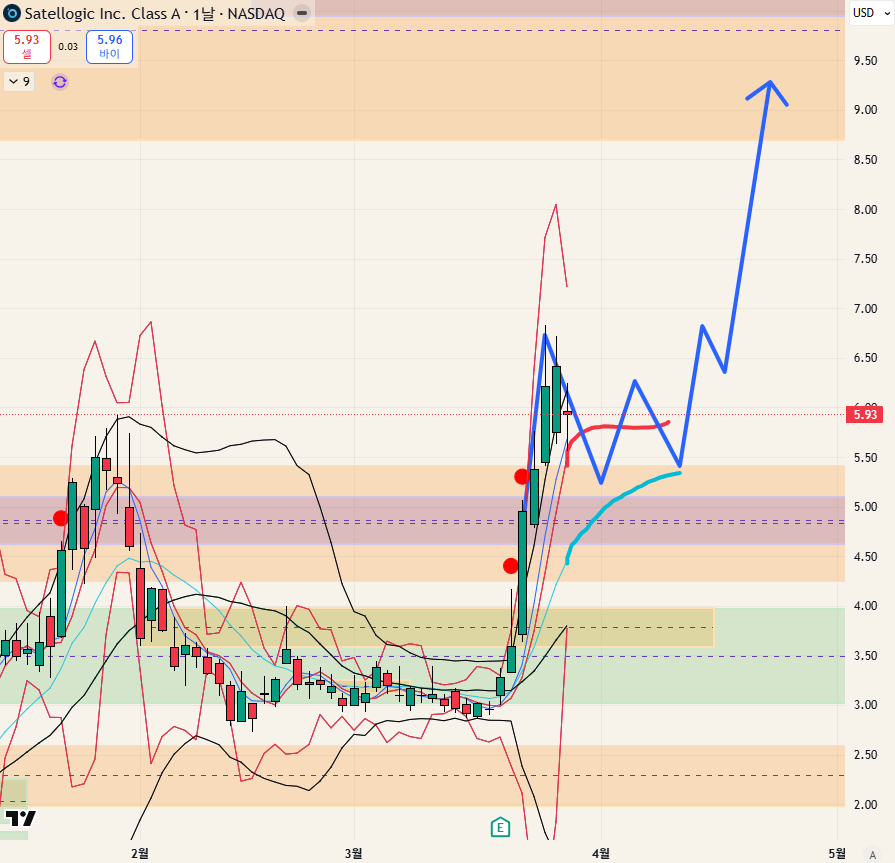This screenshot has height=863, width=895.
Task: Click the 1날 daily interval label
Action: [204, 13]
